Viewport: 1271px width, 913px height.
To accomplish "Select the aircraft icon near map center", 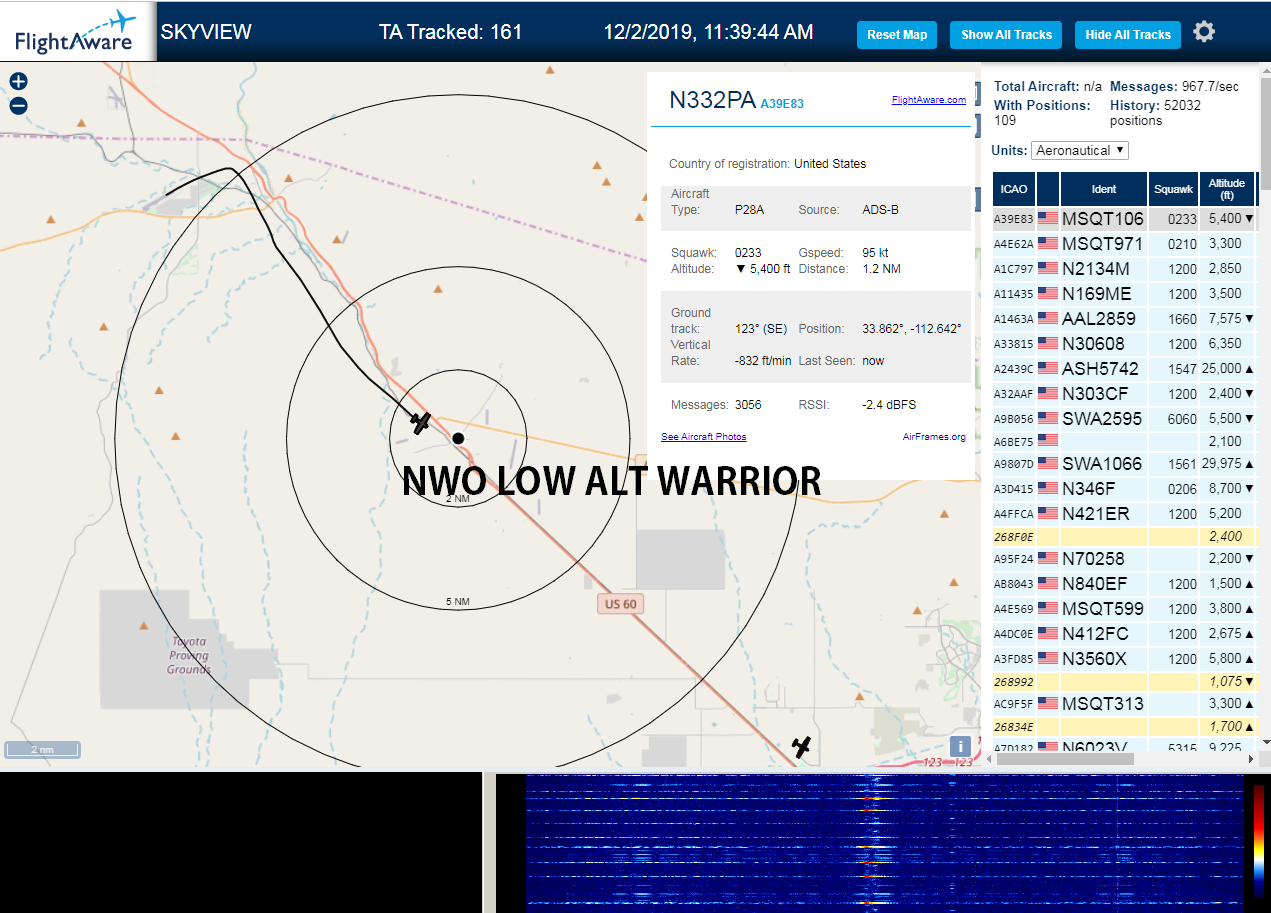I will click(421, 423).
